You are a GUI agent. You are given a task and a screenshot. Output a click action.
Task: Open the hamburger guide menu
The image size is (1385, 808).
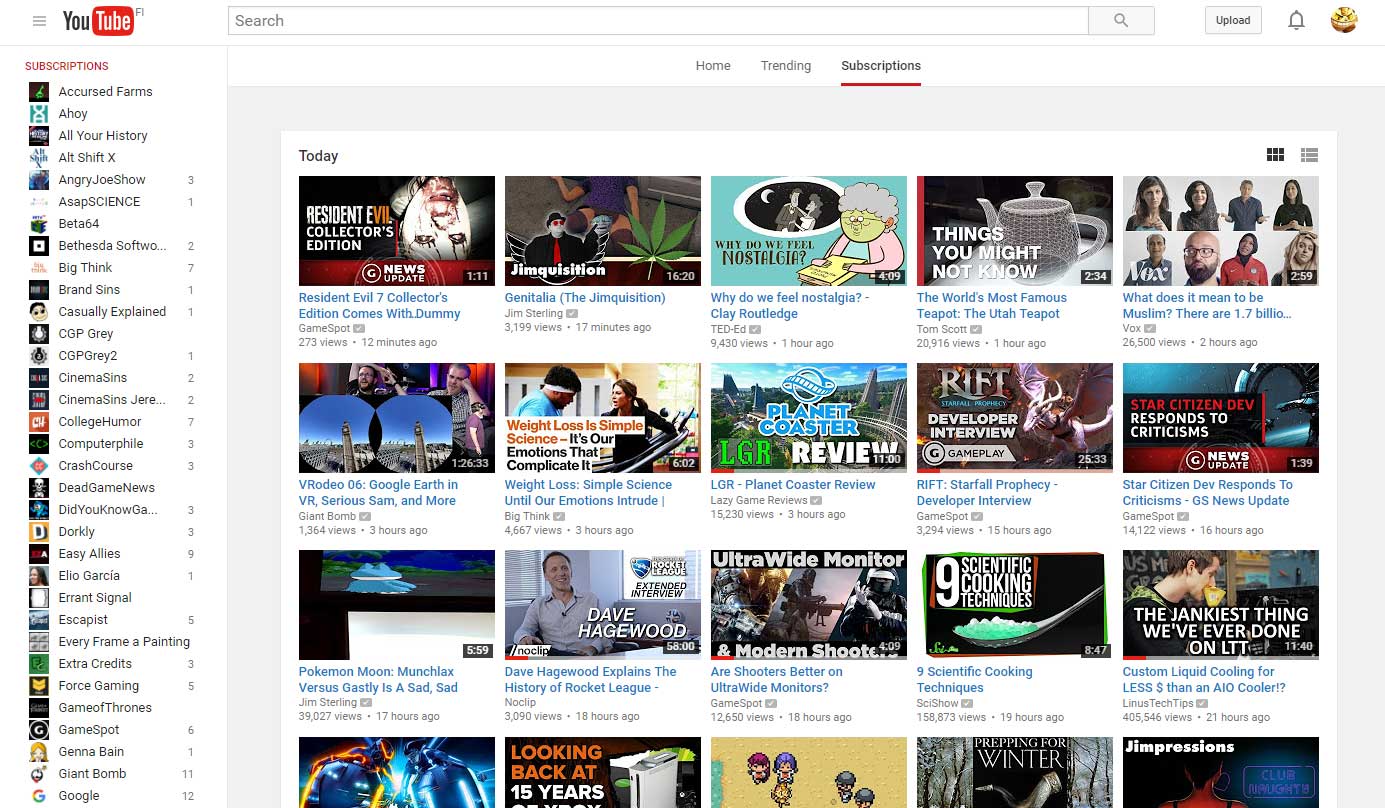point(39,21)
